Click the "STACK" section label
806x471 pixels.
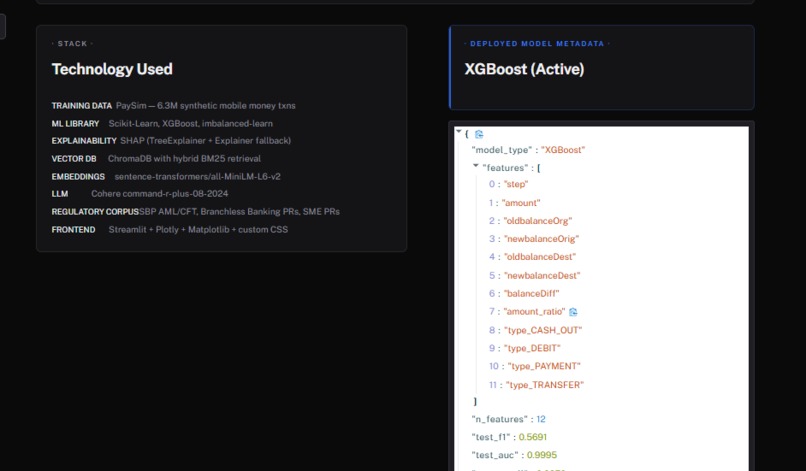click(72, 44)
